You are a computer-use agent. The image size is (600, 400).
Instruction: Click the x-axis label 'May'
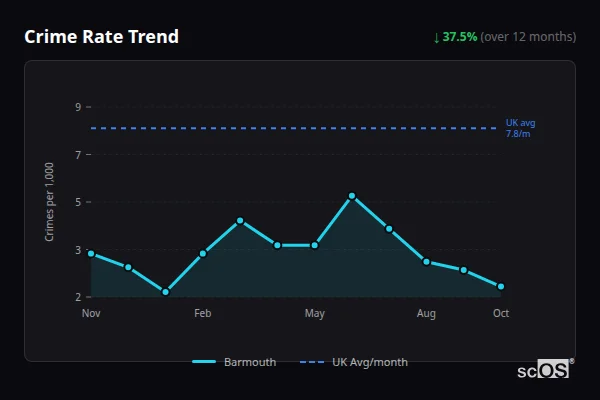tap(315, 314)
